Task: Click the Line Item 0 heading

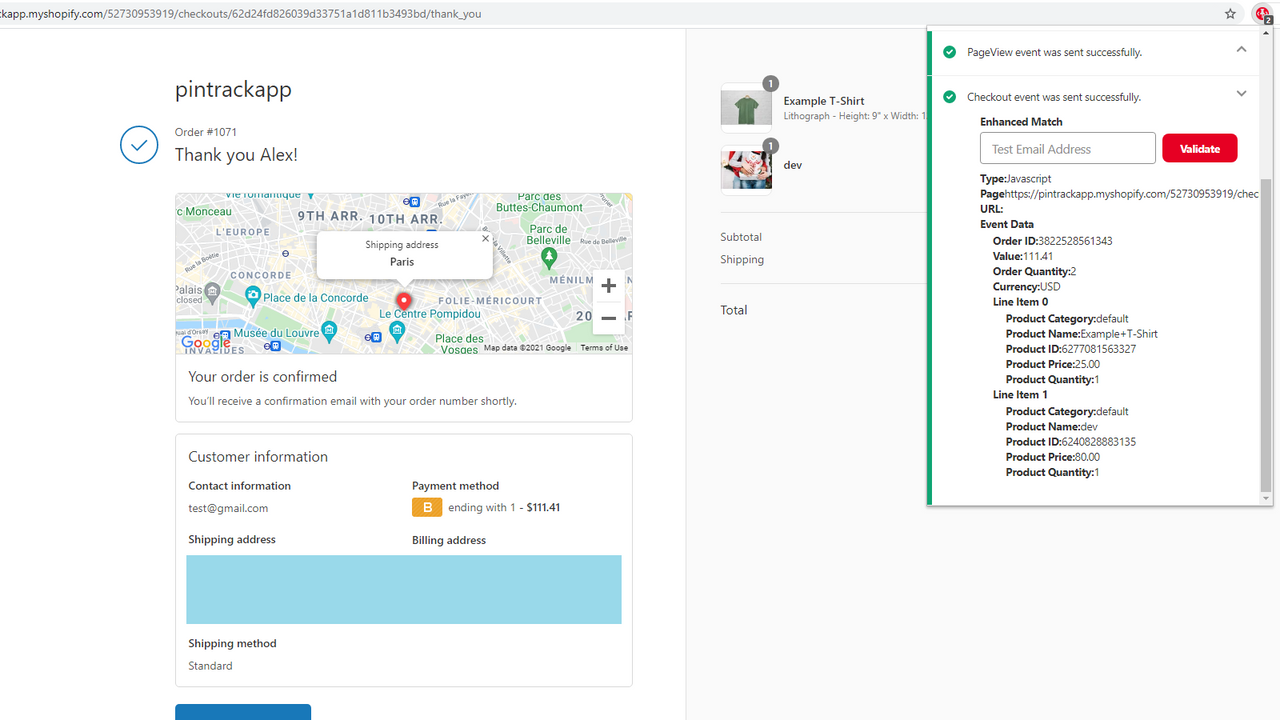Action: pos(1020,302)
